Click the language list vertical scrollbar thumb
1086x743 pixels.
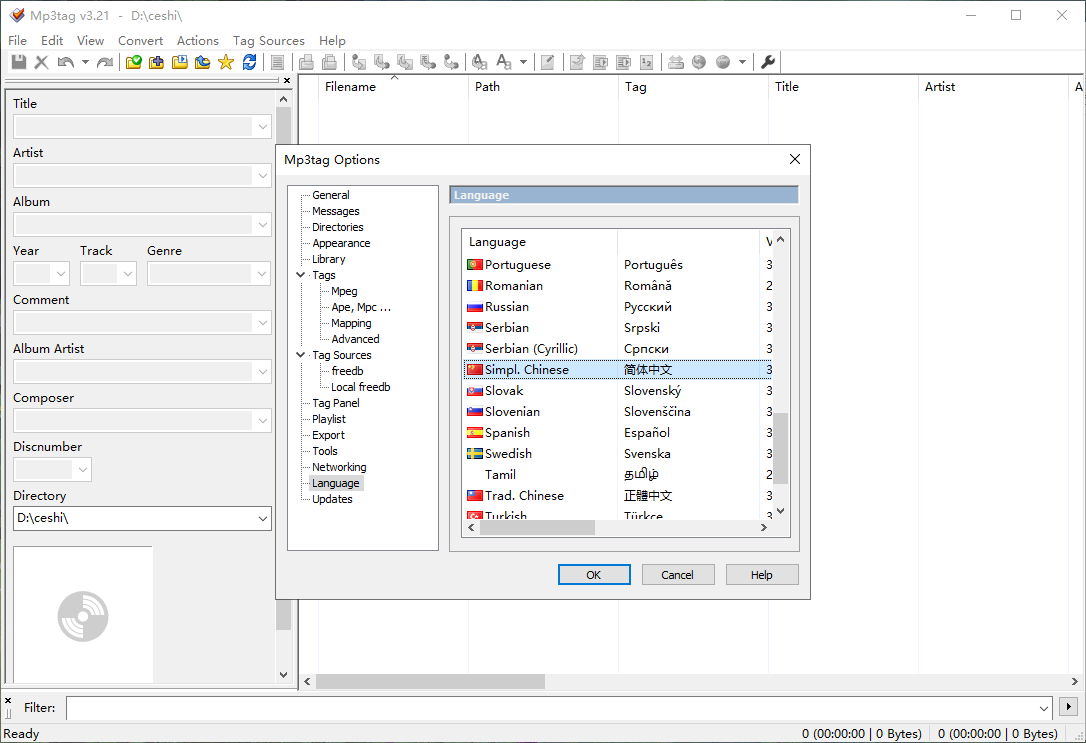781,449
